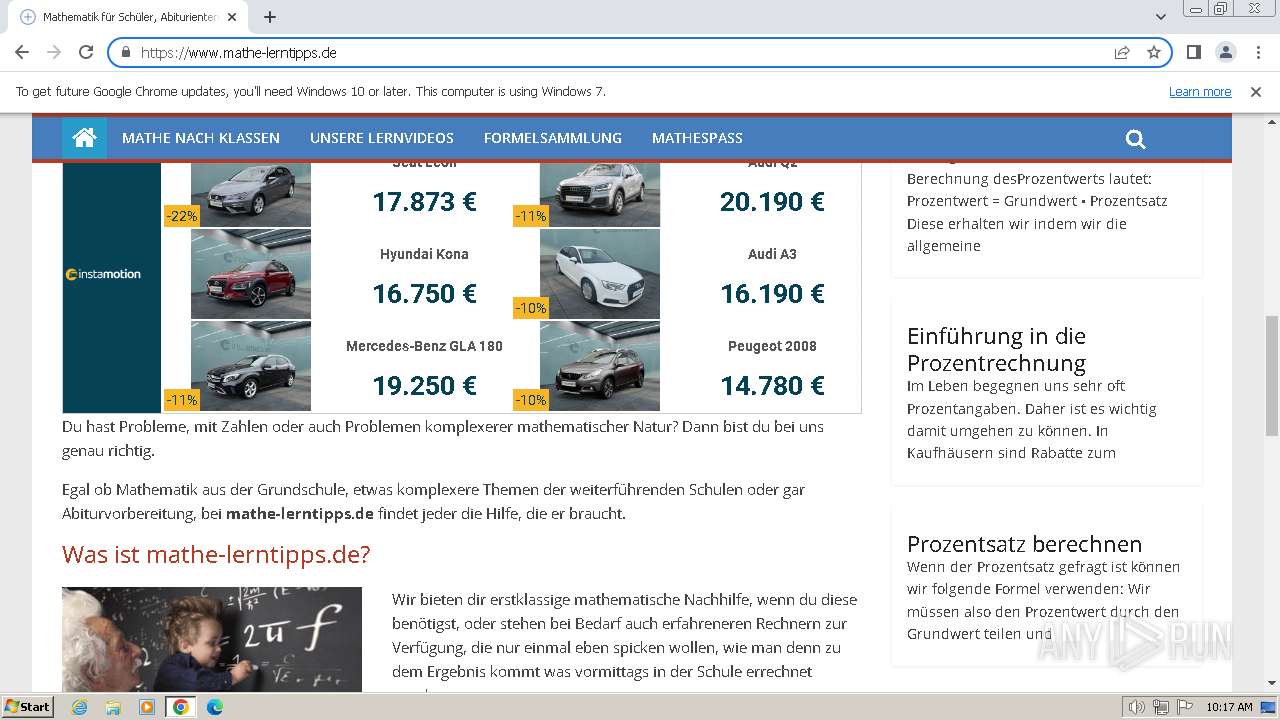This screenshot has width=1280, height=720.
Task: Switch to Chrome taskbar icon
Action: [x=181, y=707]
